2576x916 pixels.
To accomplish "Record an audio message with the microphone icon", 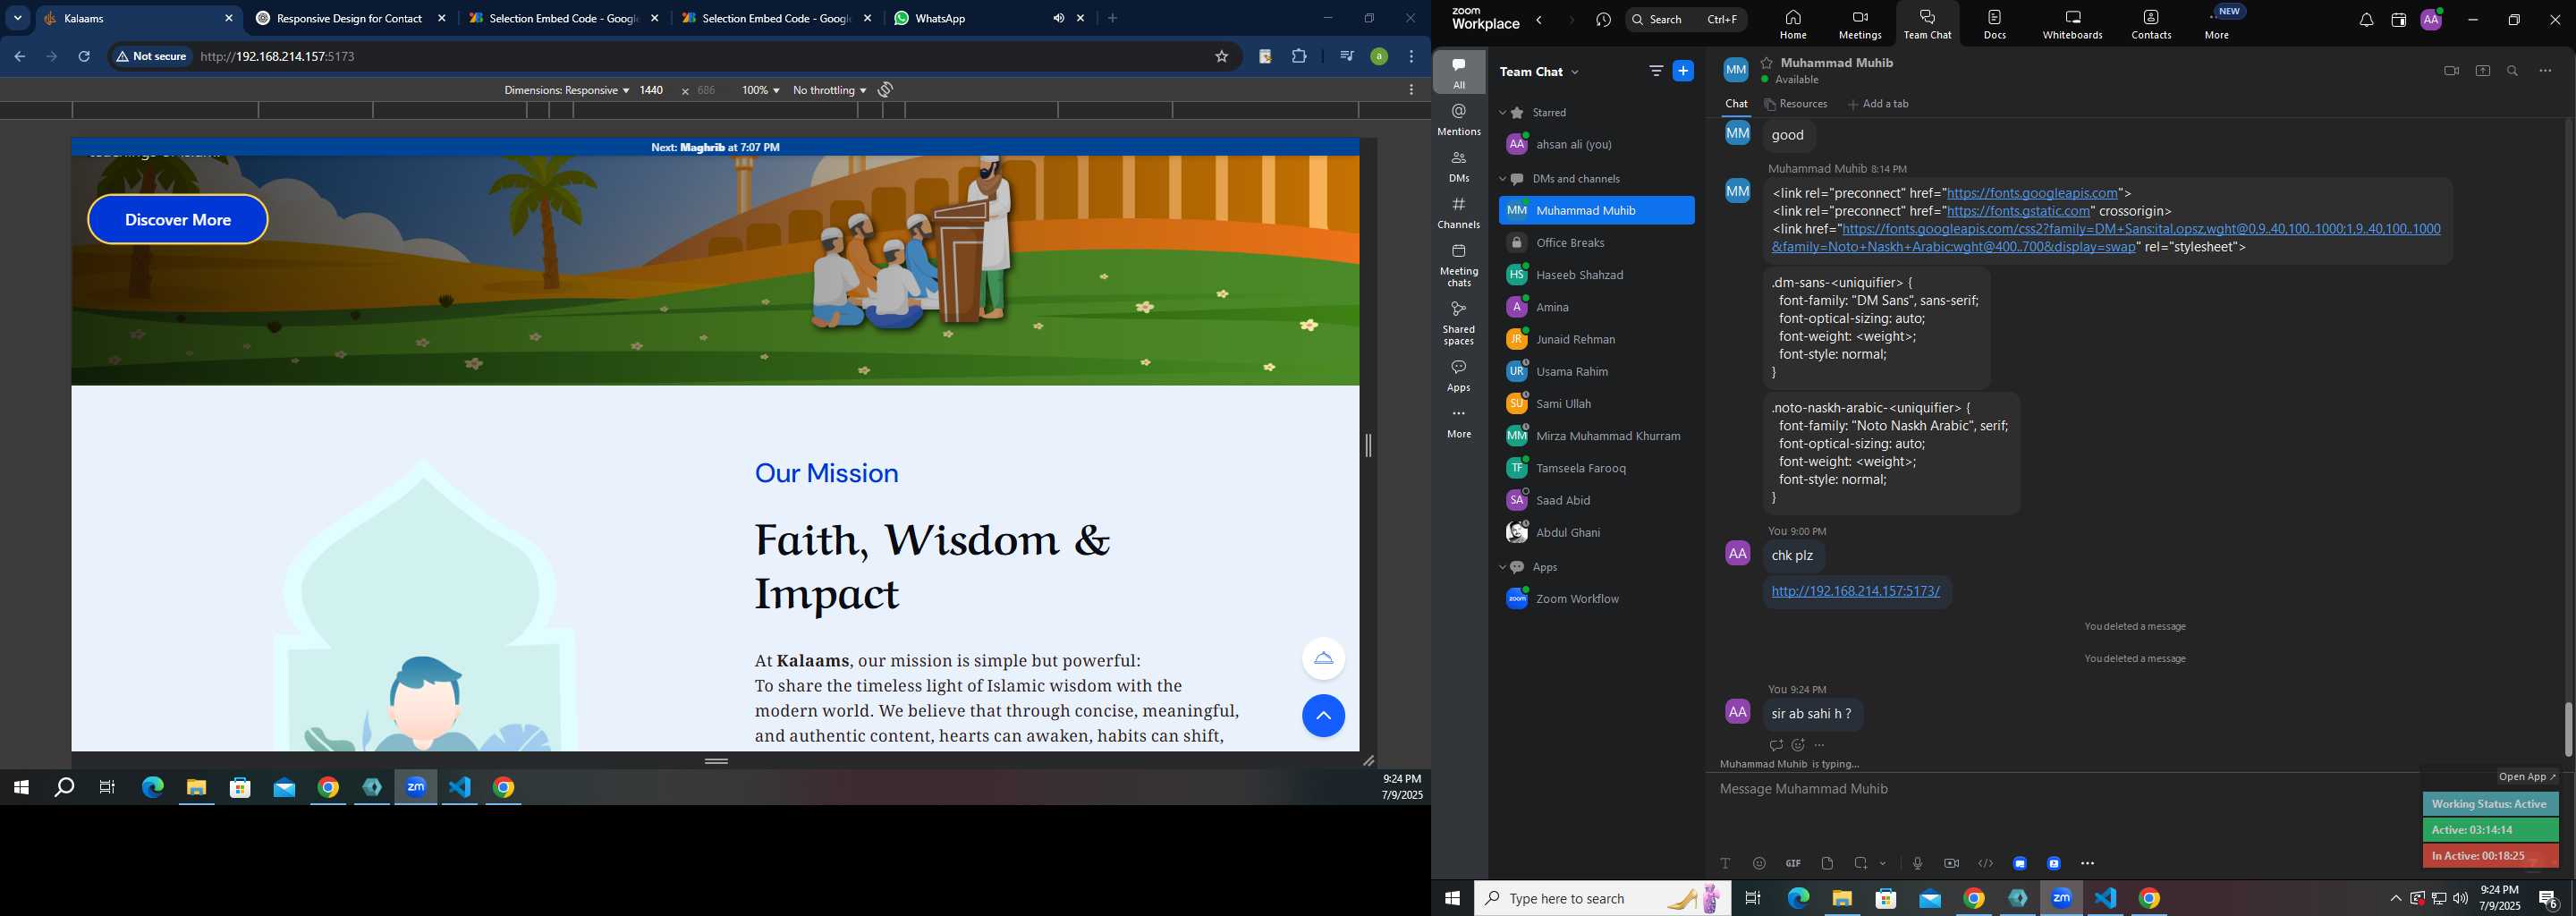I will pyautogui.click(x=1917, y=863).
